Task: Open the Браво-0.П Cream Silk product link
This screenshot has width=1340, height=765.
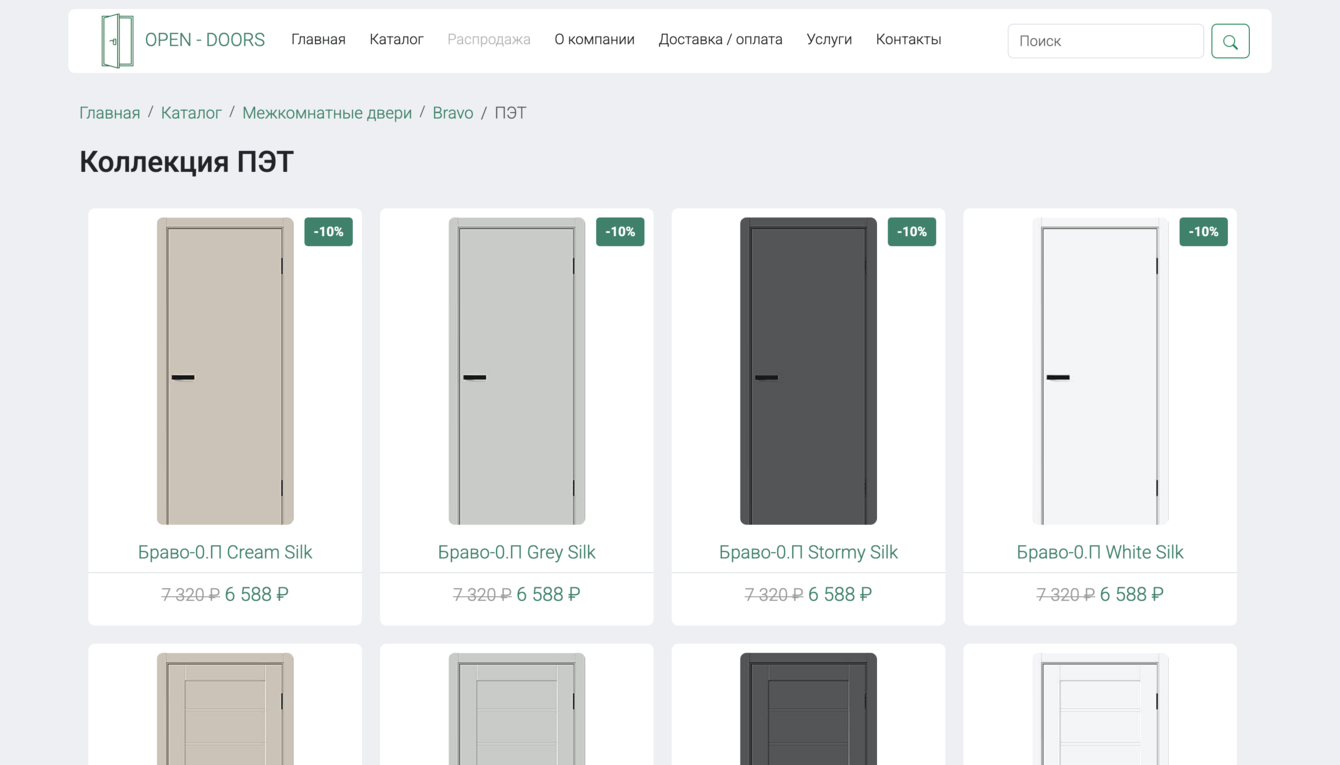Action: 225,552
